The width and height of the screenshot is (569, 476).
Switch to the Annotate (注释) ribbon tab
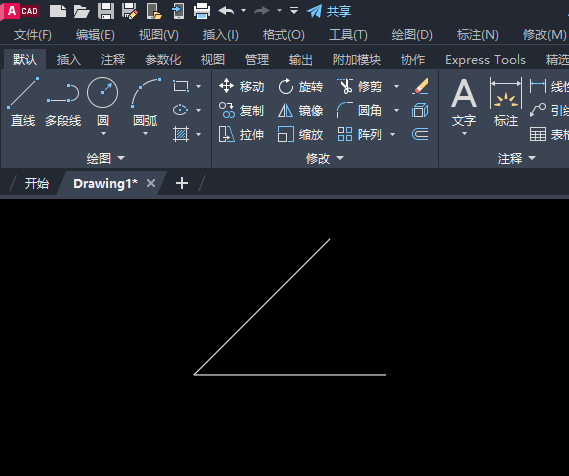[113, 60]
